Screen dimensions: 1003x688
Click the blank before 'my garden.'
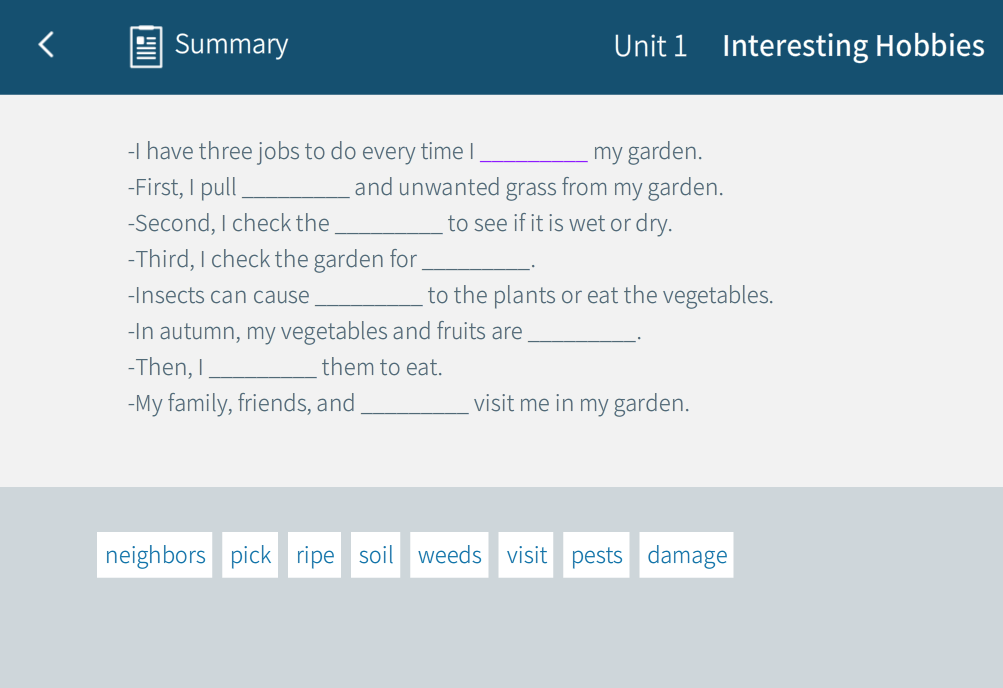(x=534, y=153)
